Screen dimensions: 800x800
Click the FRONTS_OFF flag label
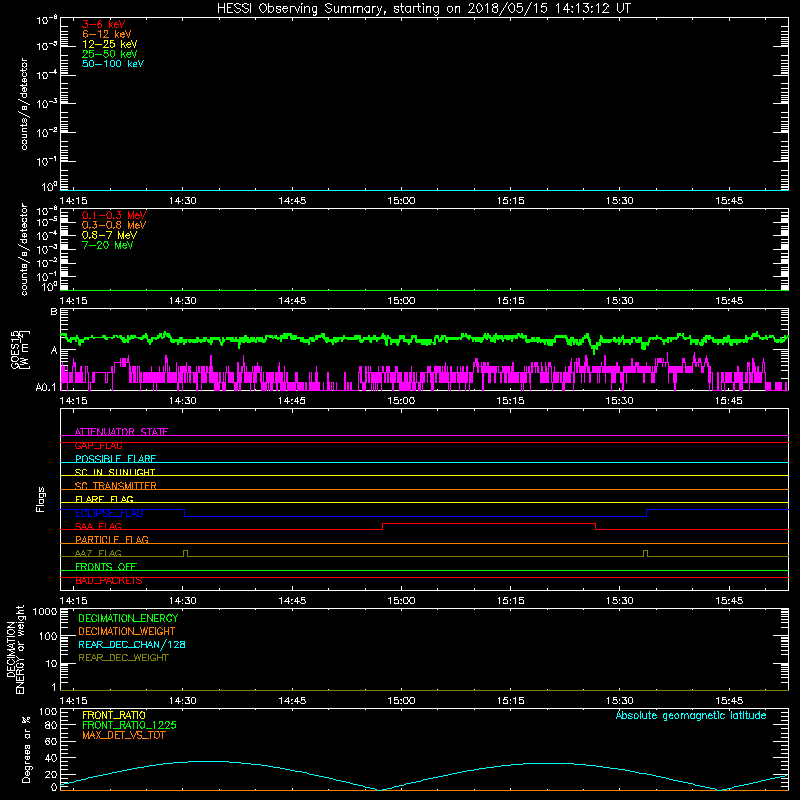click(106, 566)
